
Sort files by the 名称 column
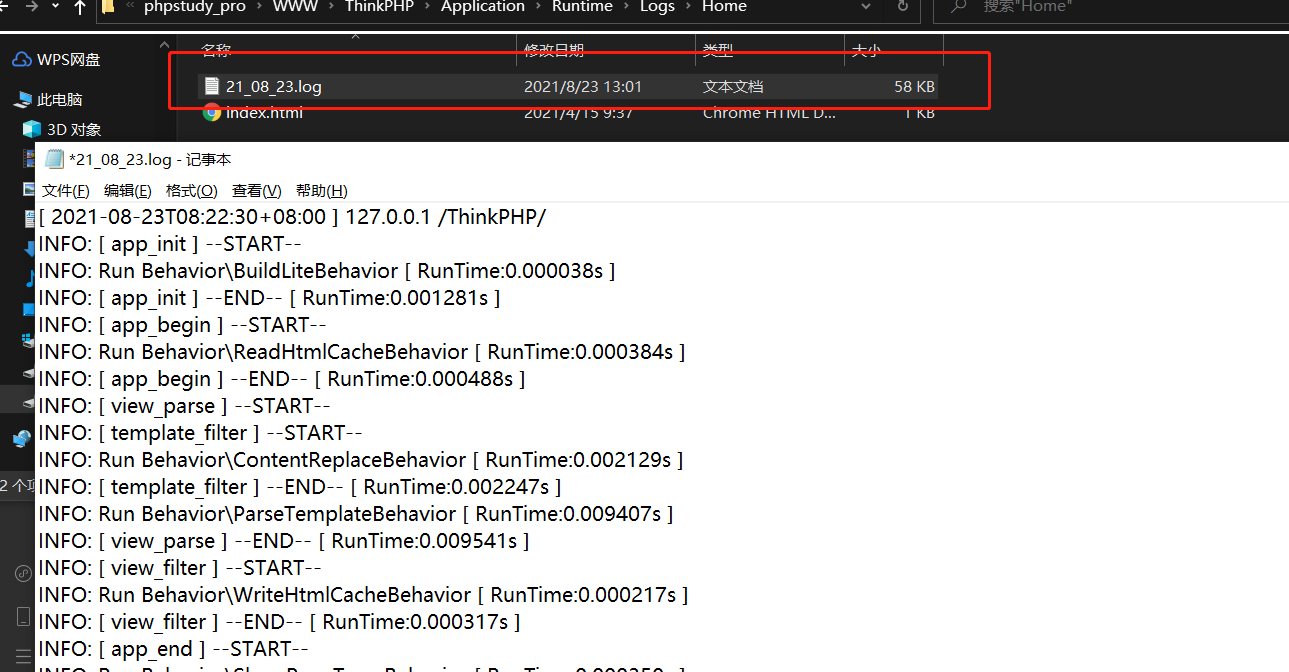click(217, 50)
